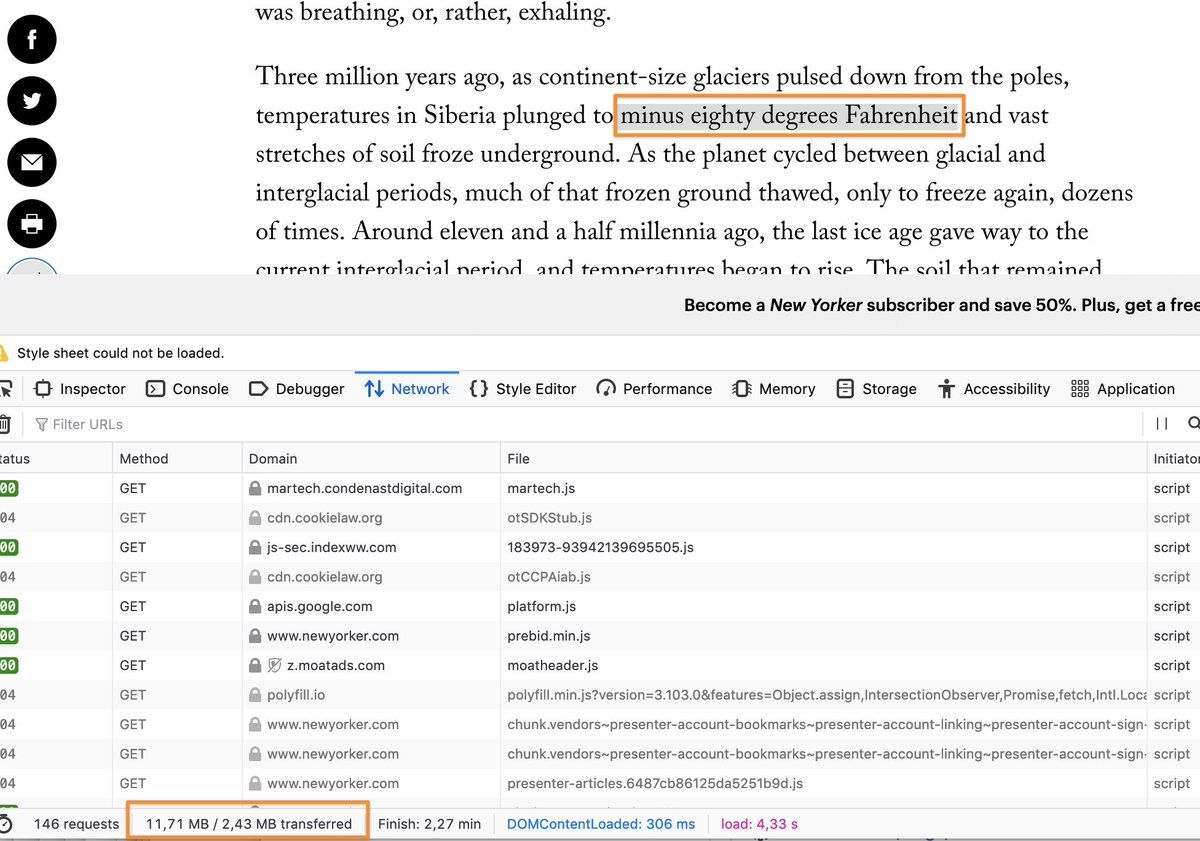1200x841 pixels.
Task: Click the email share icon
Action: tap(32, 162)
